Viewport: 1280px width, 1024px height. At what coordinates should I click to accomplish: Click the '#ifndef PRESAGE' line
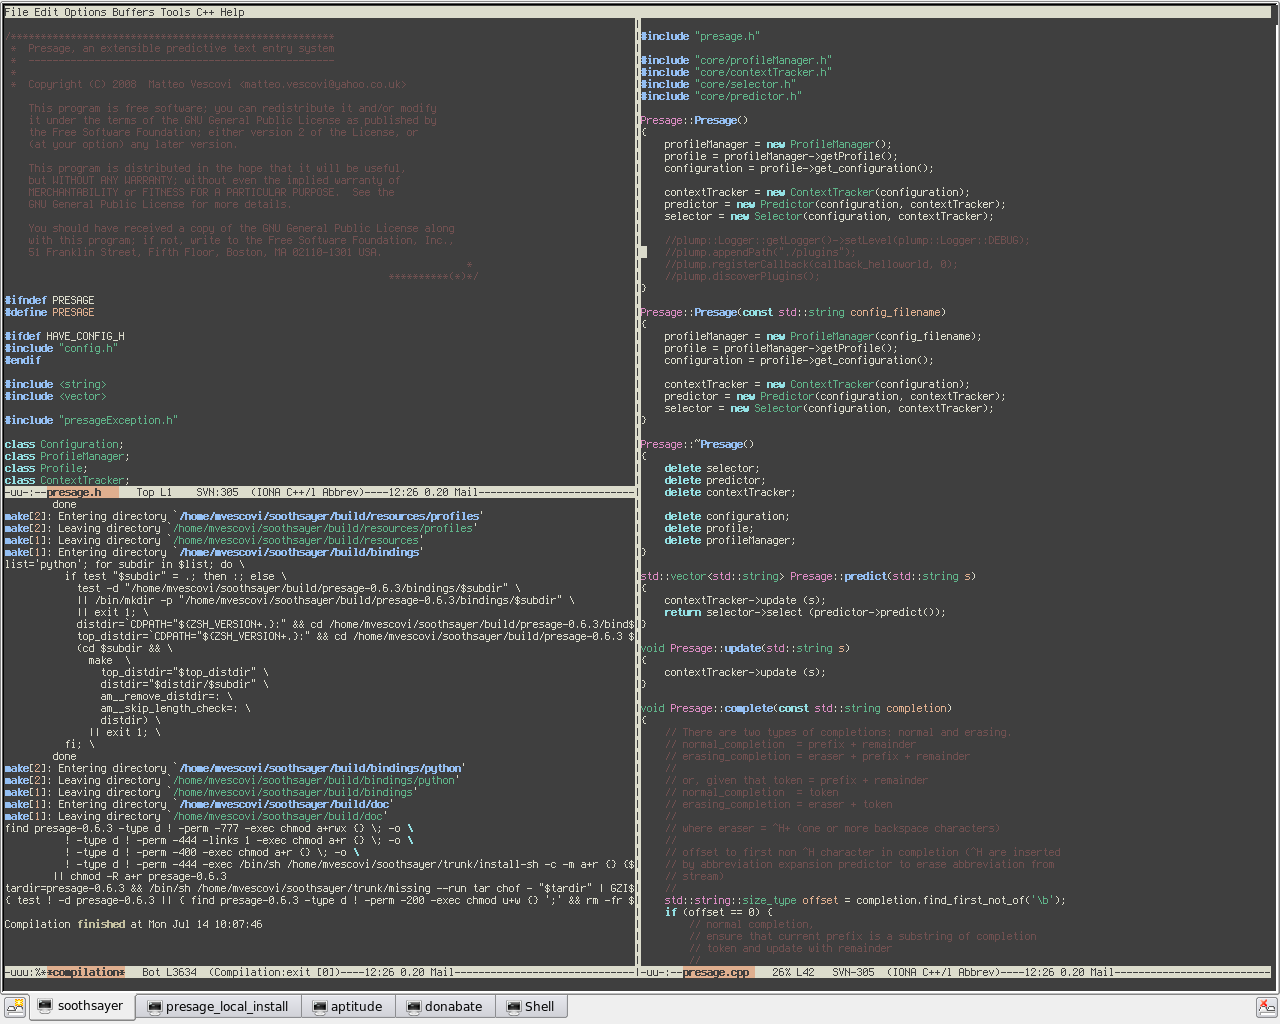point(49,300)
